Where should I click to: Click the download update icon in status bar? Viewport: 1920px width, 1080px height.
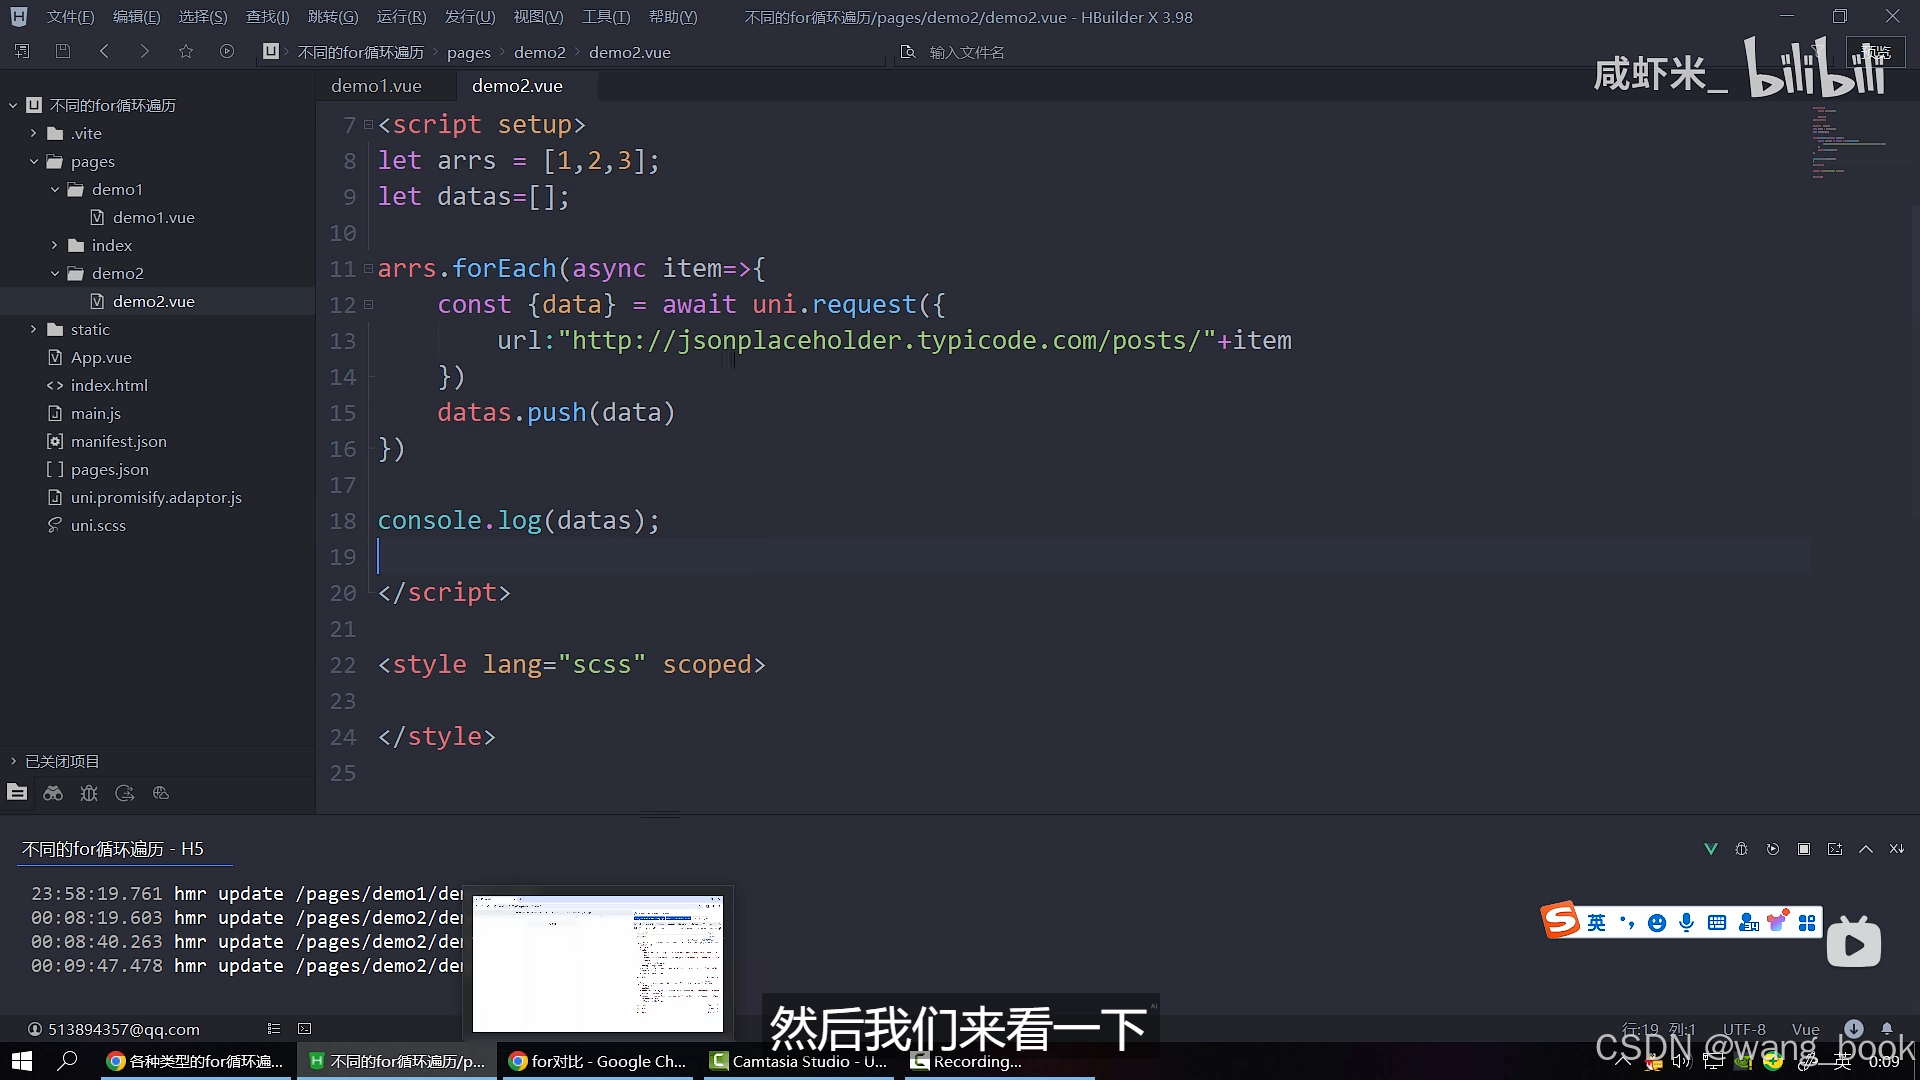pos(1854,1028)
